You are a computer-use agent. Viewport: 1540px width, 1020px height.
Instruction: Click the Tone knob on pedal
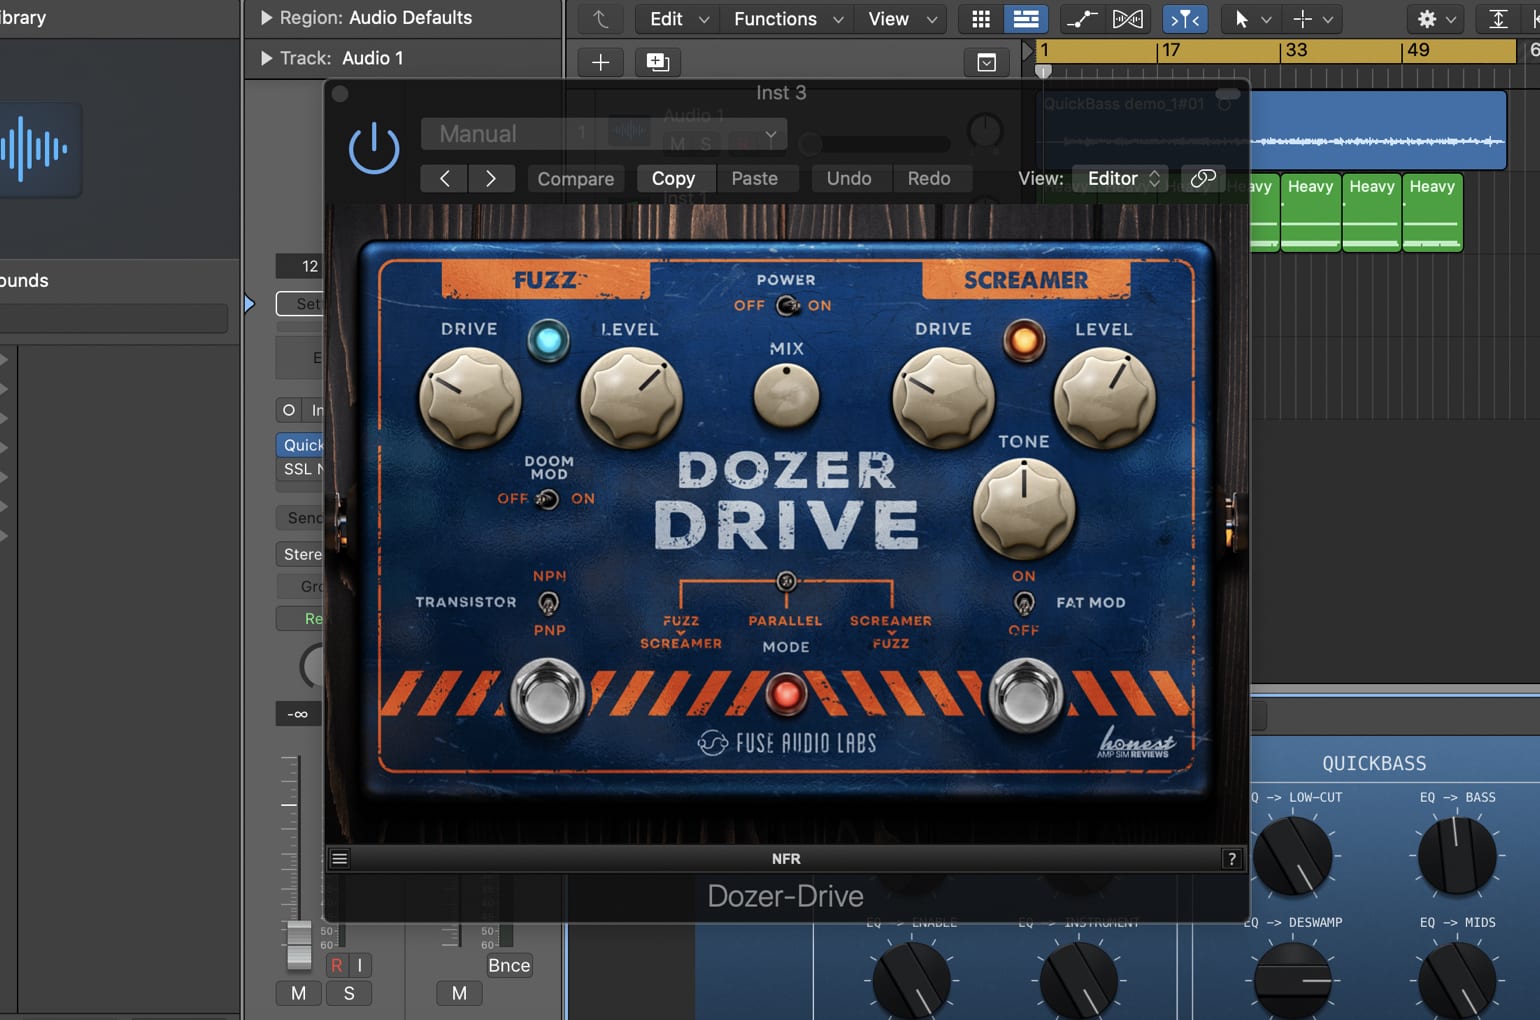pyautogui.click(x=1024, y=509)
